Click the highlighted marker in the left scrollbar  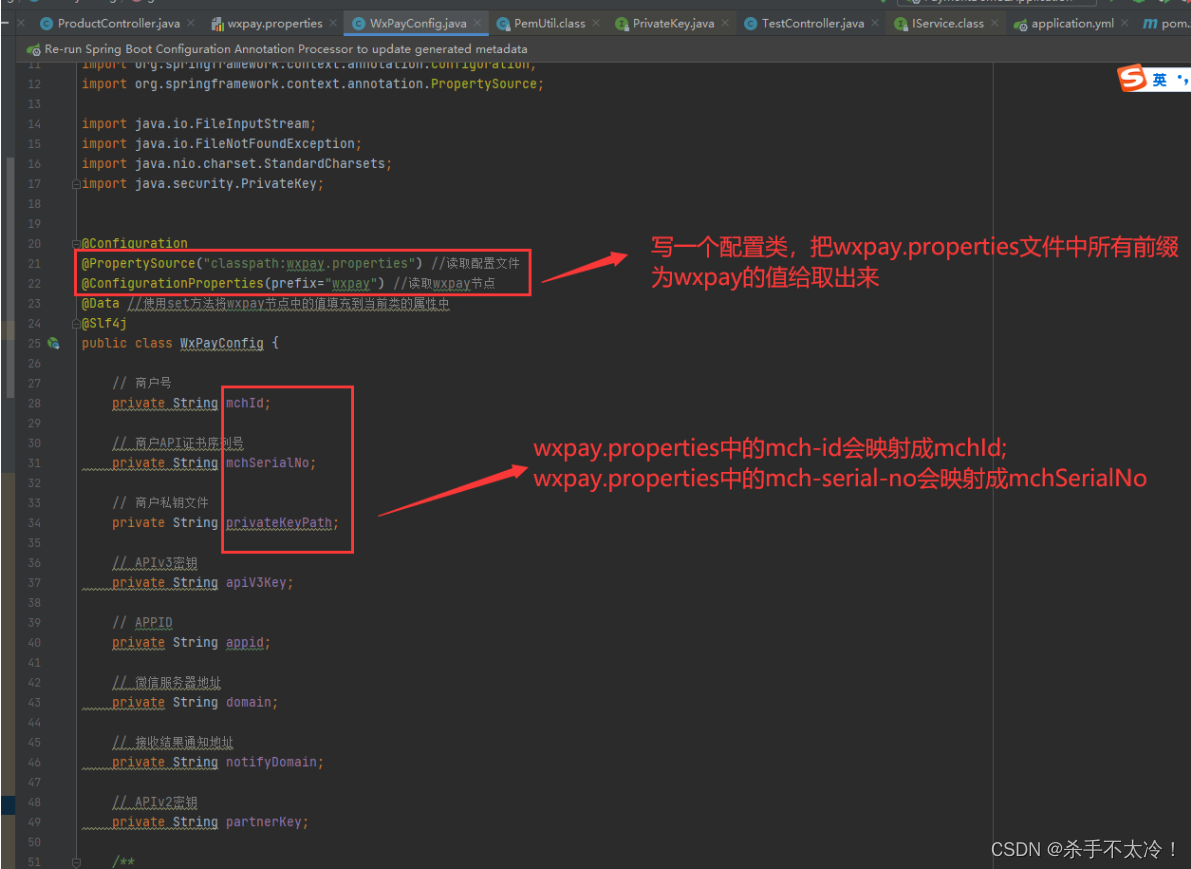click(8, 805)
